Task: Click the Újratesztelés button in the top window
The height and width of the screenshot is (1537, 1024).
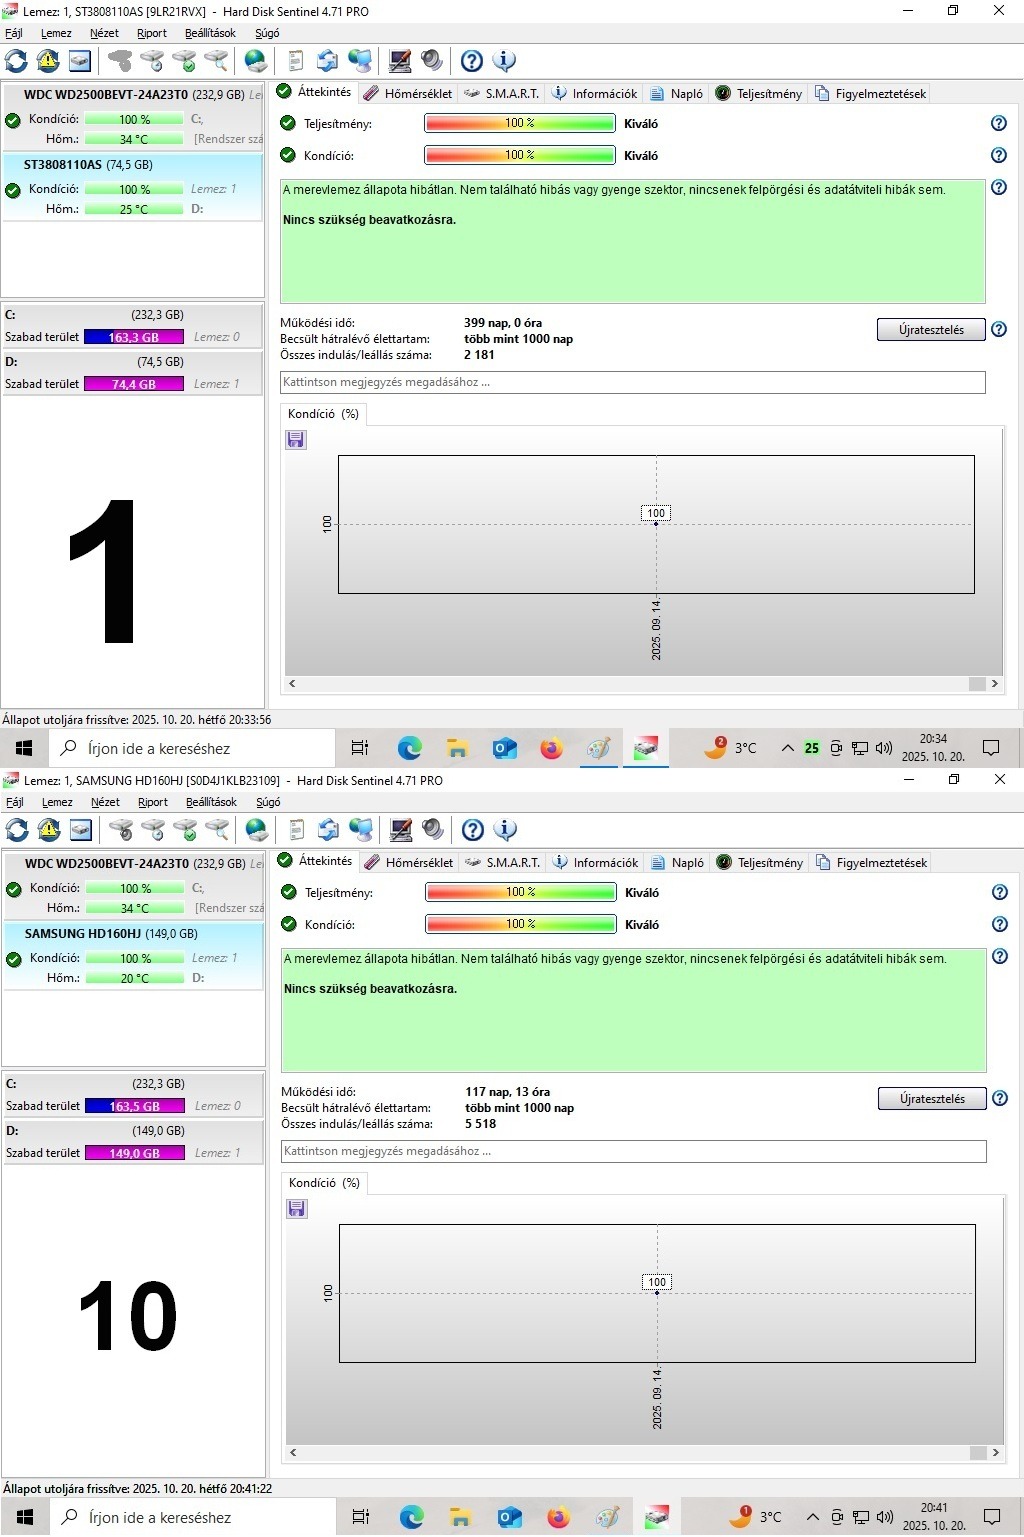Action: tap(931, 330)
